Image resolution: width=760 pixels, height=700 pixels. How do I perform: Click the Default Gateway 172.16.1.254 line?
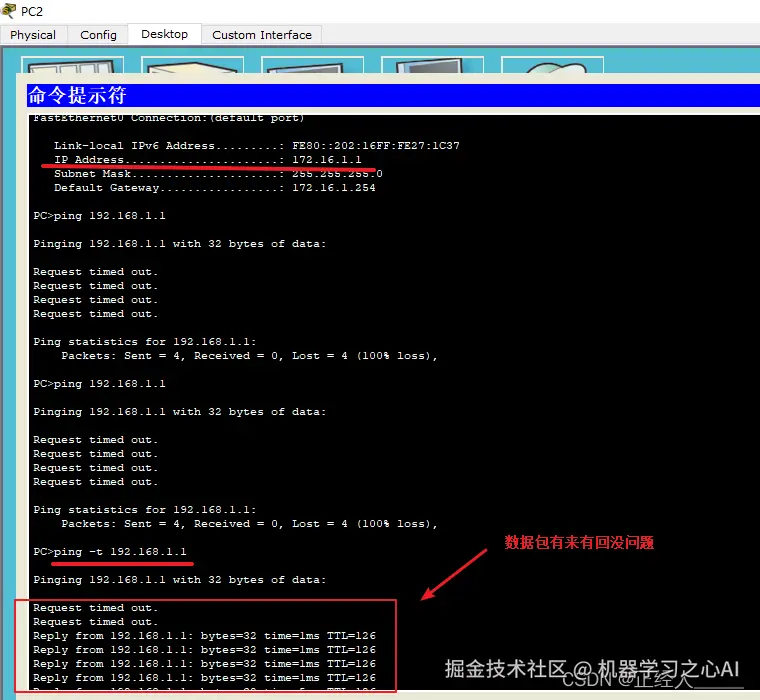click(x=214, y=188)
